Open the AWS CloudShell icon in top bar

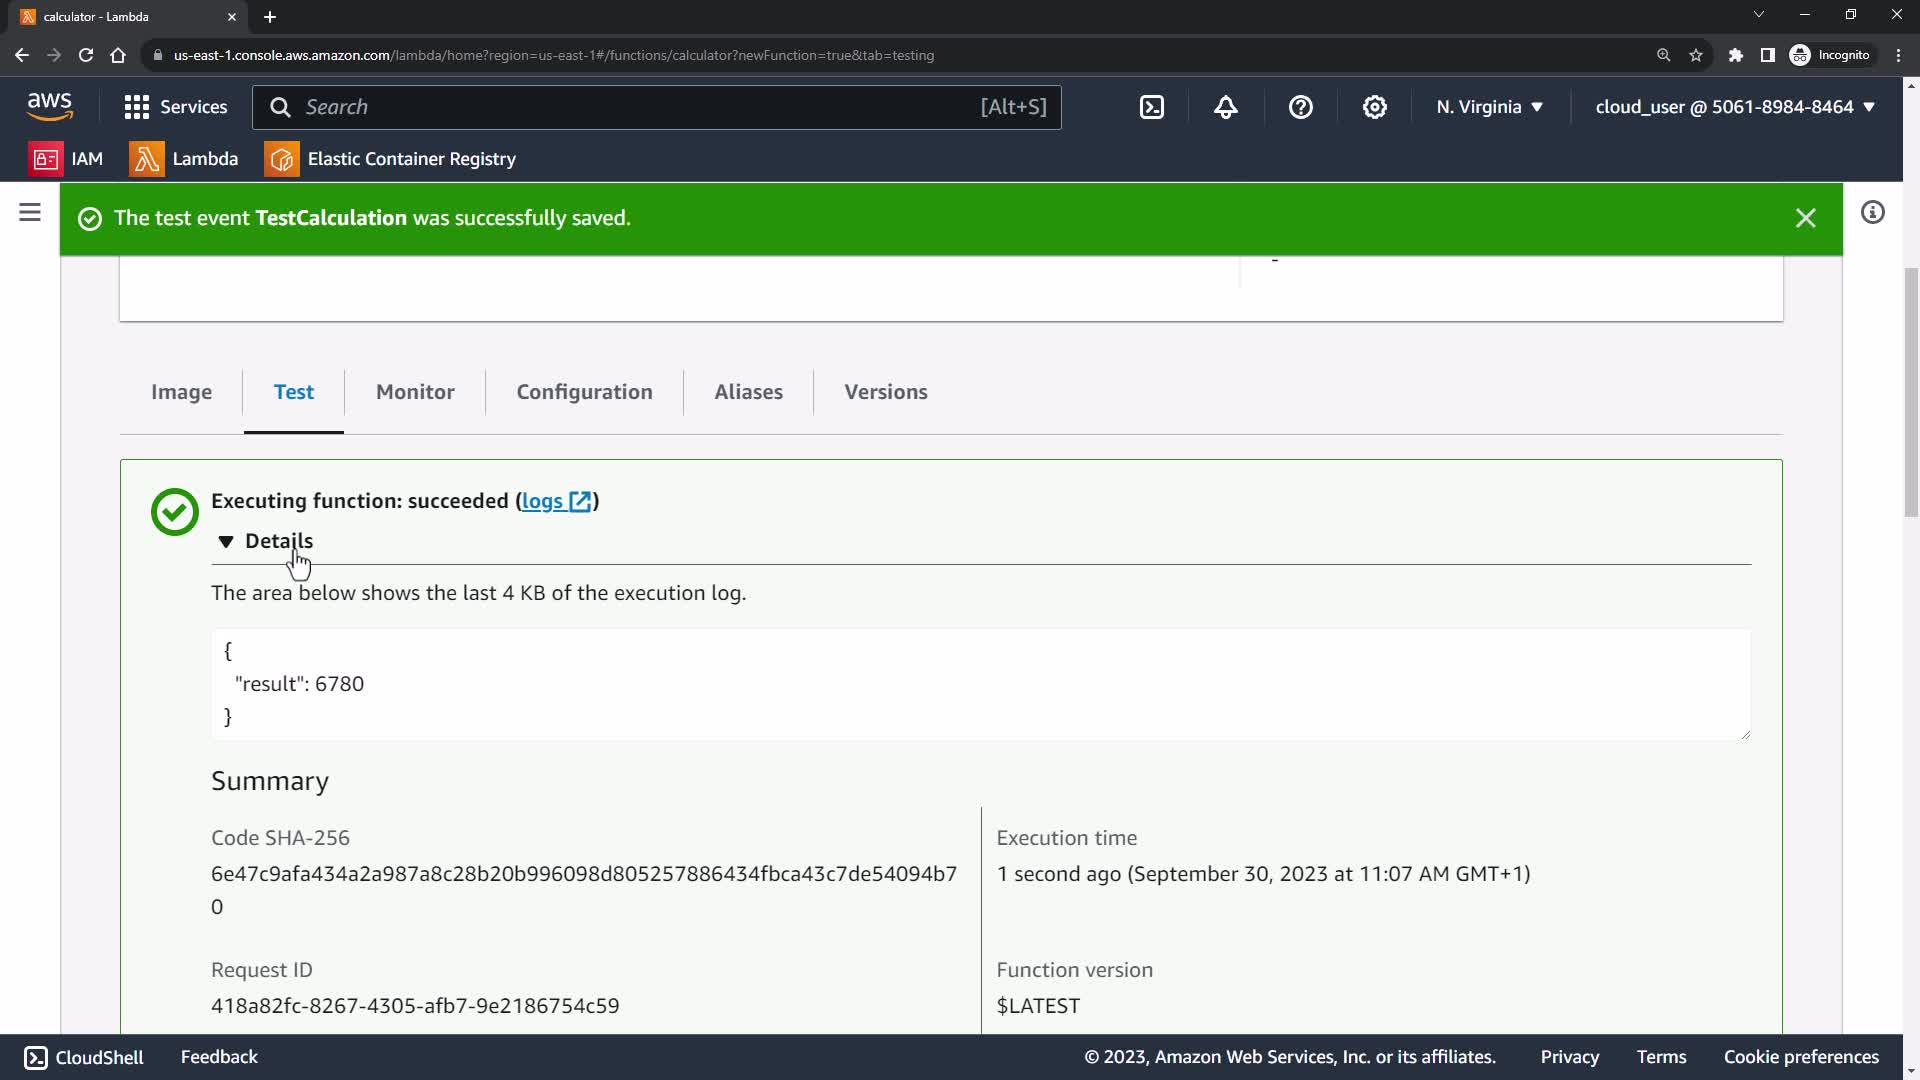(1152, 107)
